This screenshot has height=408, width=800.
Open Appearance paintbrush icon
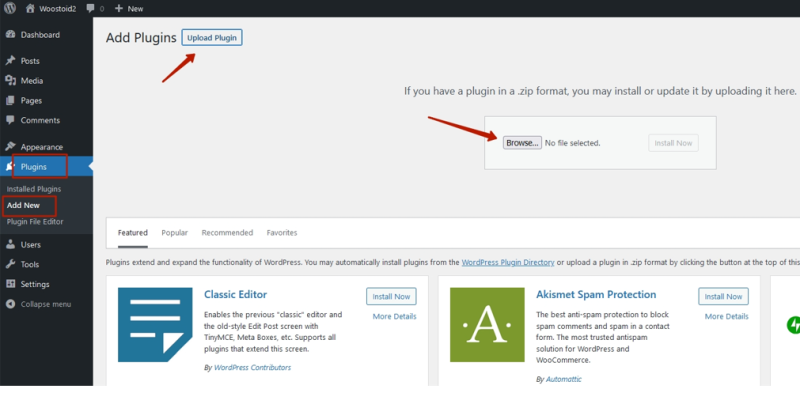click(x=10, y=147)
